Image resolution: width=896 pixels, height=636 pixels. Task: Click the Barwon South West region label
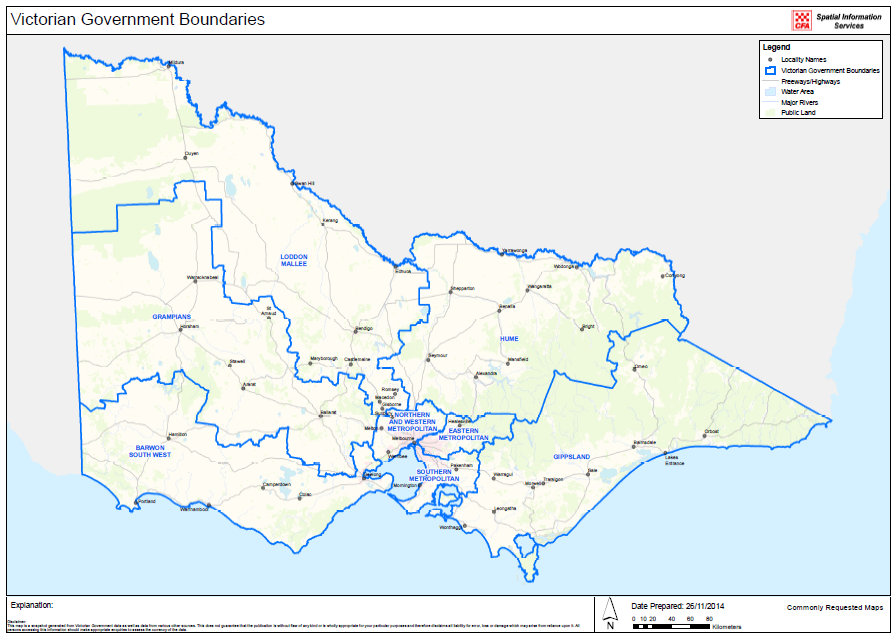coord(149,451)
